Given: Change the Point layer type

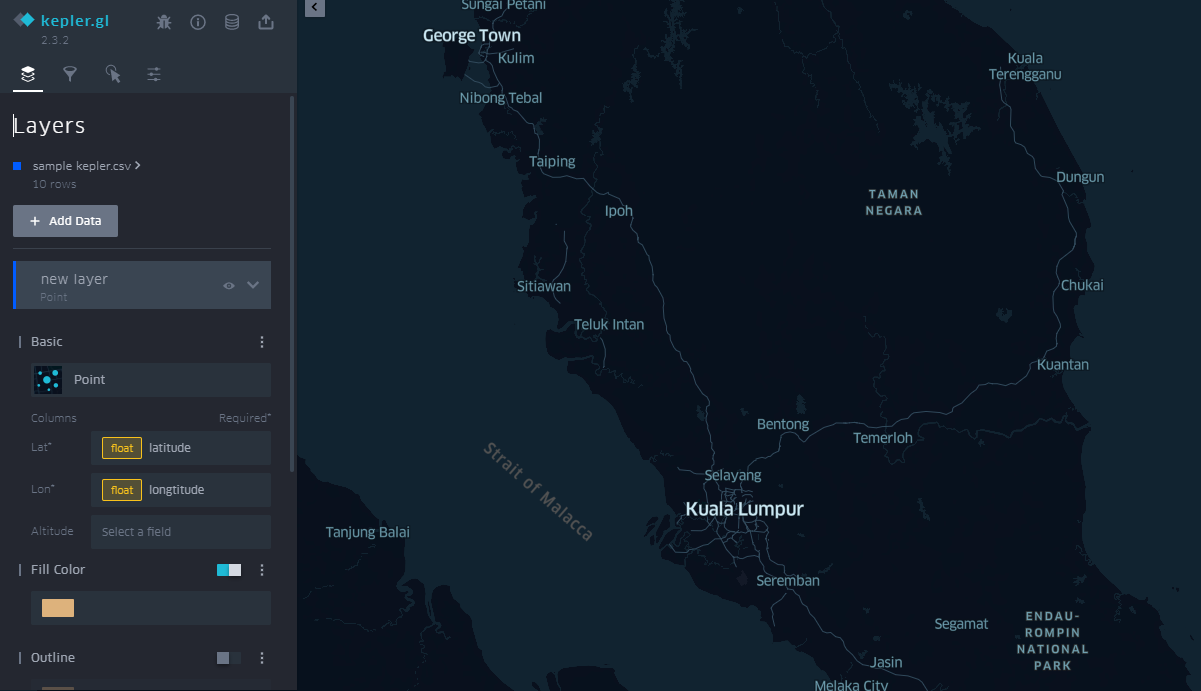Looking at the screenshot, I should (150, 379).
